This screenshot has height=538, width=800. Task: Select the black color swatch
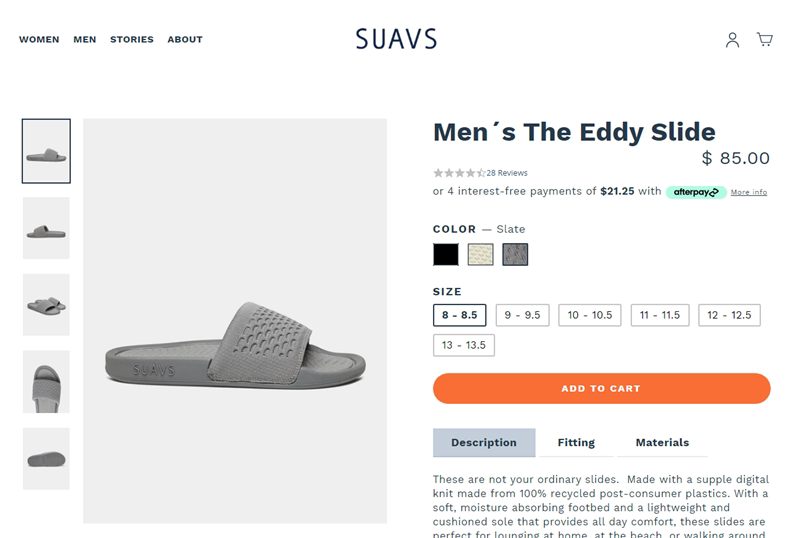[x=446, y=255]
